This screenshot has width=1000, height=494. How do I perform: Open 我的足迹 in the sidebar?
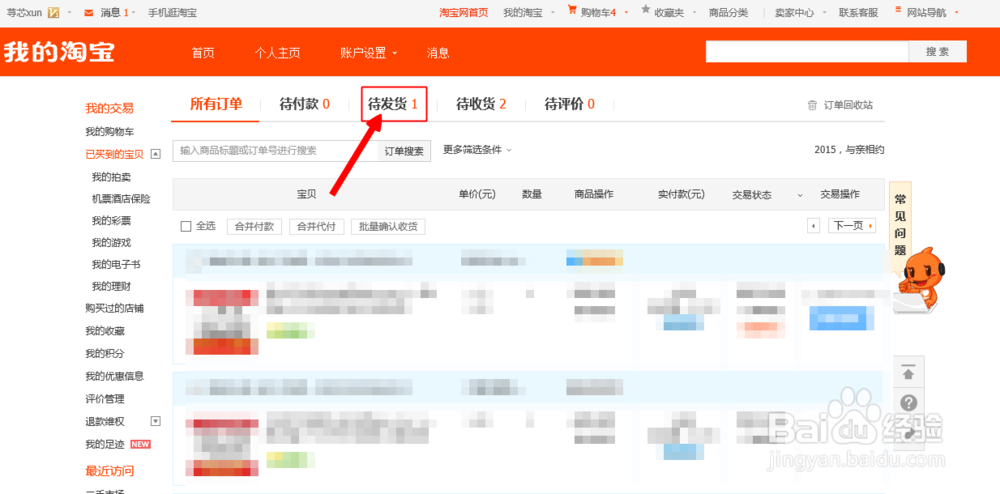coord(105,444)
